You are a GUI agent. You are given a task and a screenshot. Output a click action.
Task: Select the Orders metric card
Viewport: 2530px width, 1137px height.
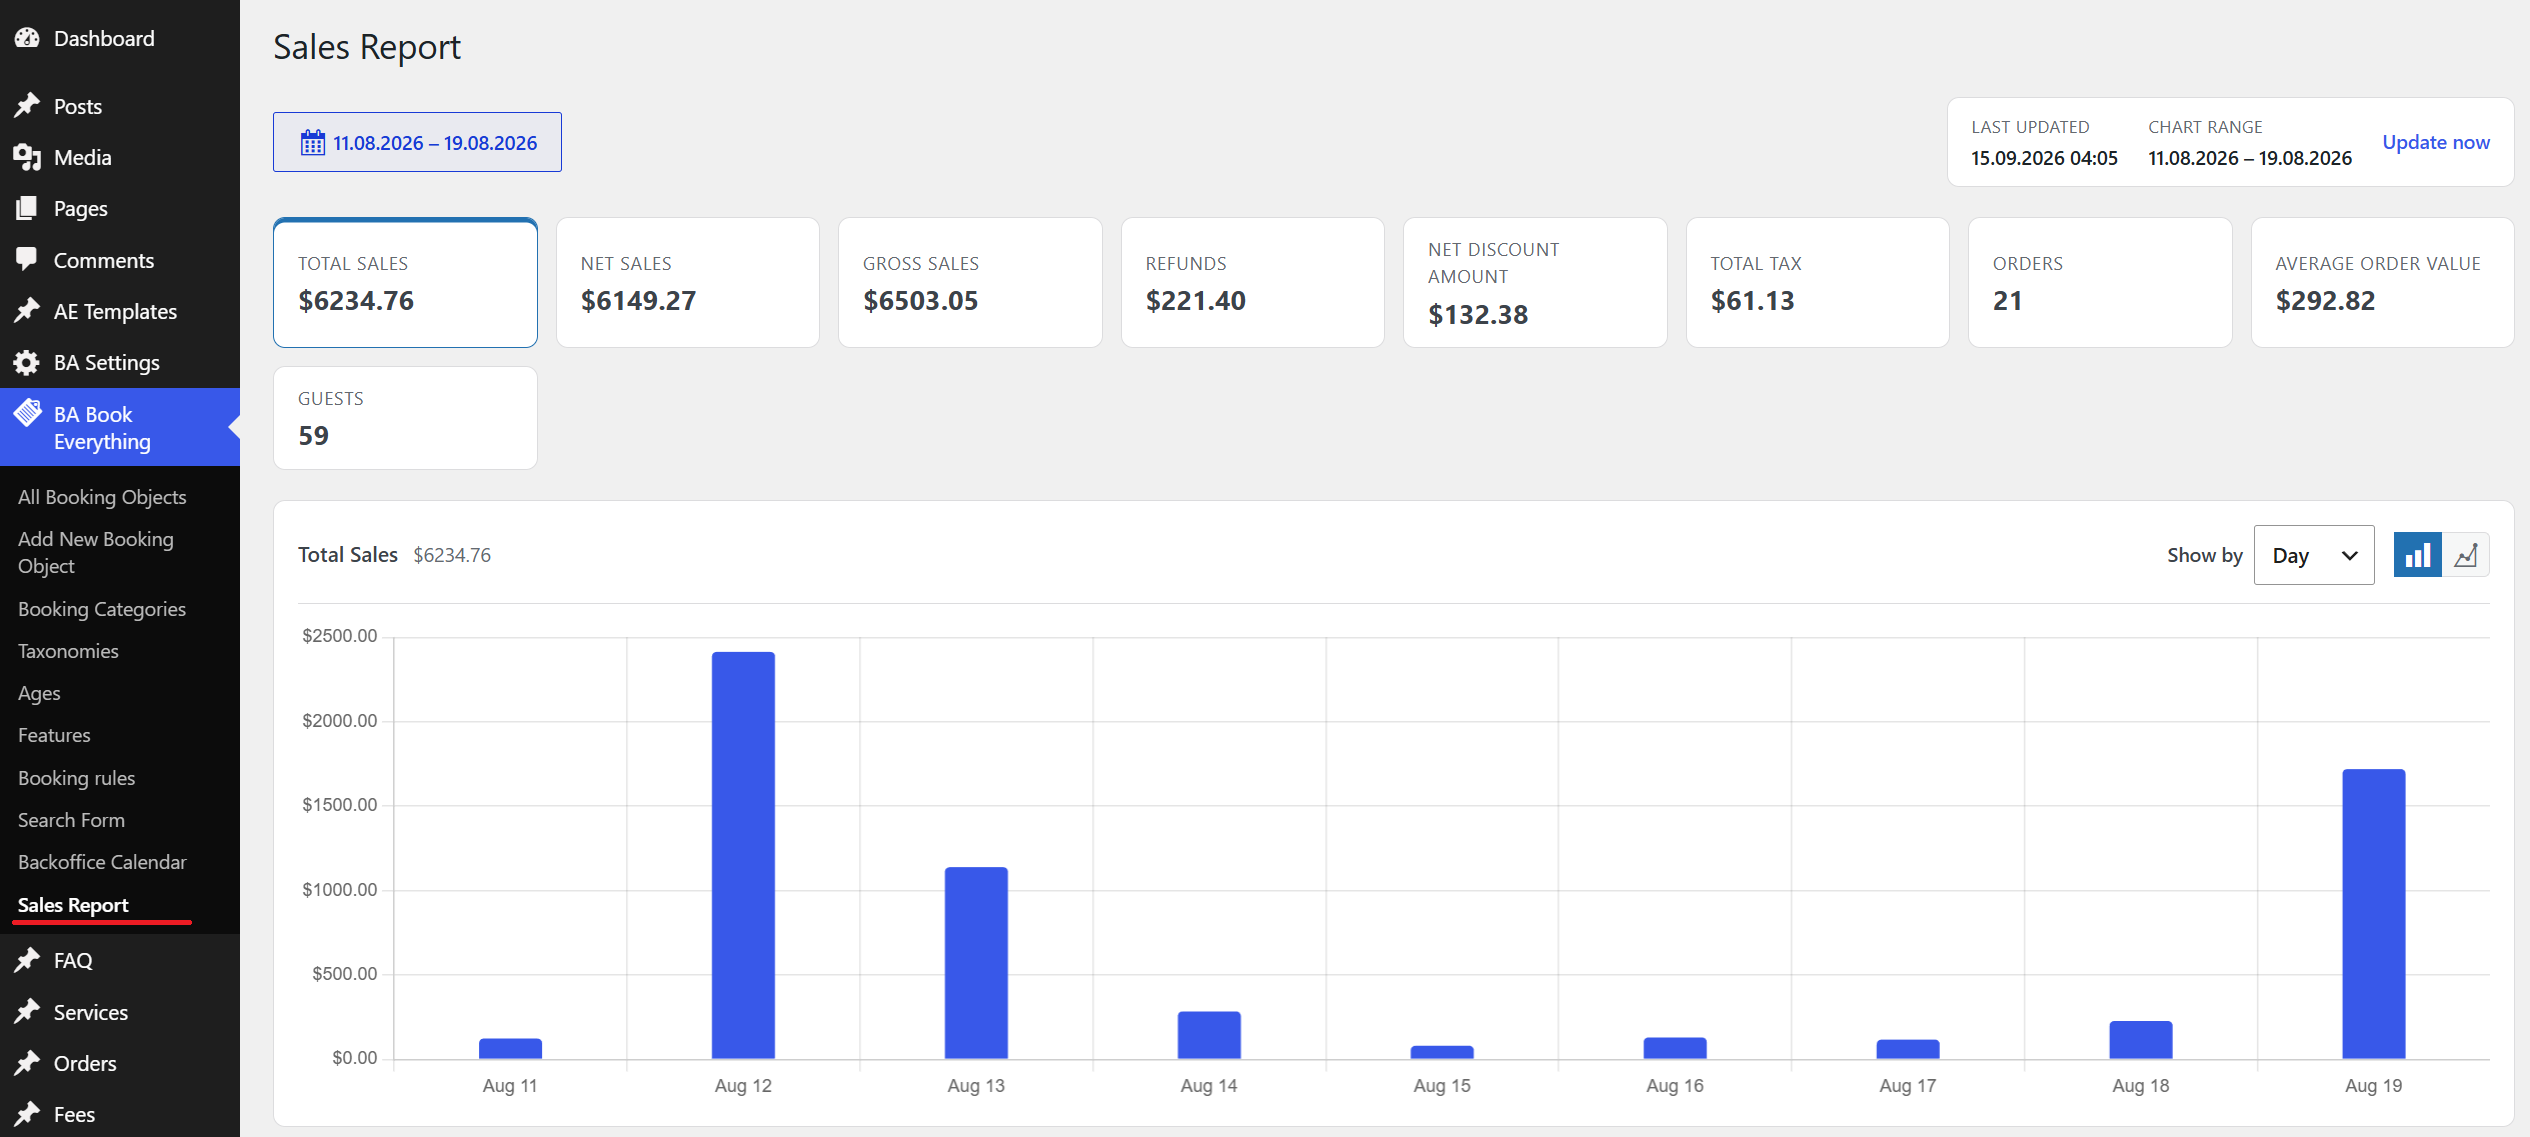(2100, 282)
